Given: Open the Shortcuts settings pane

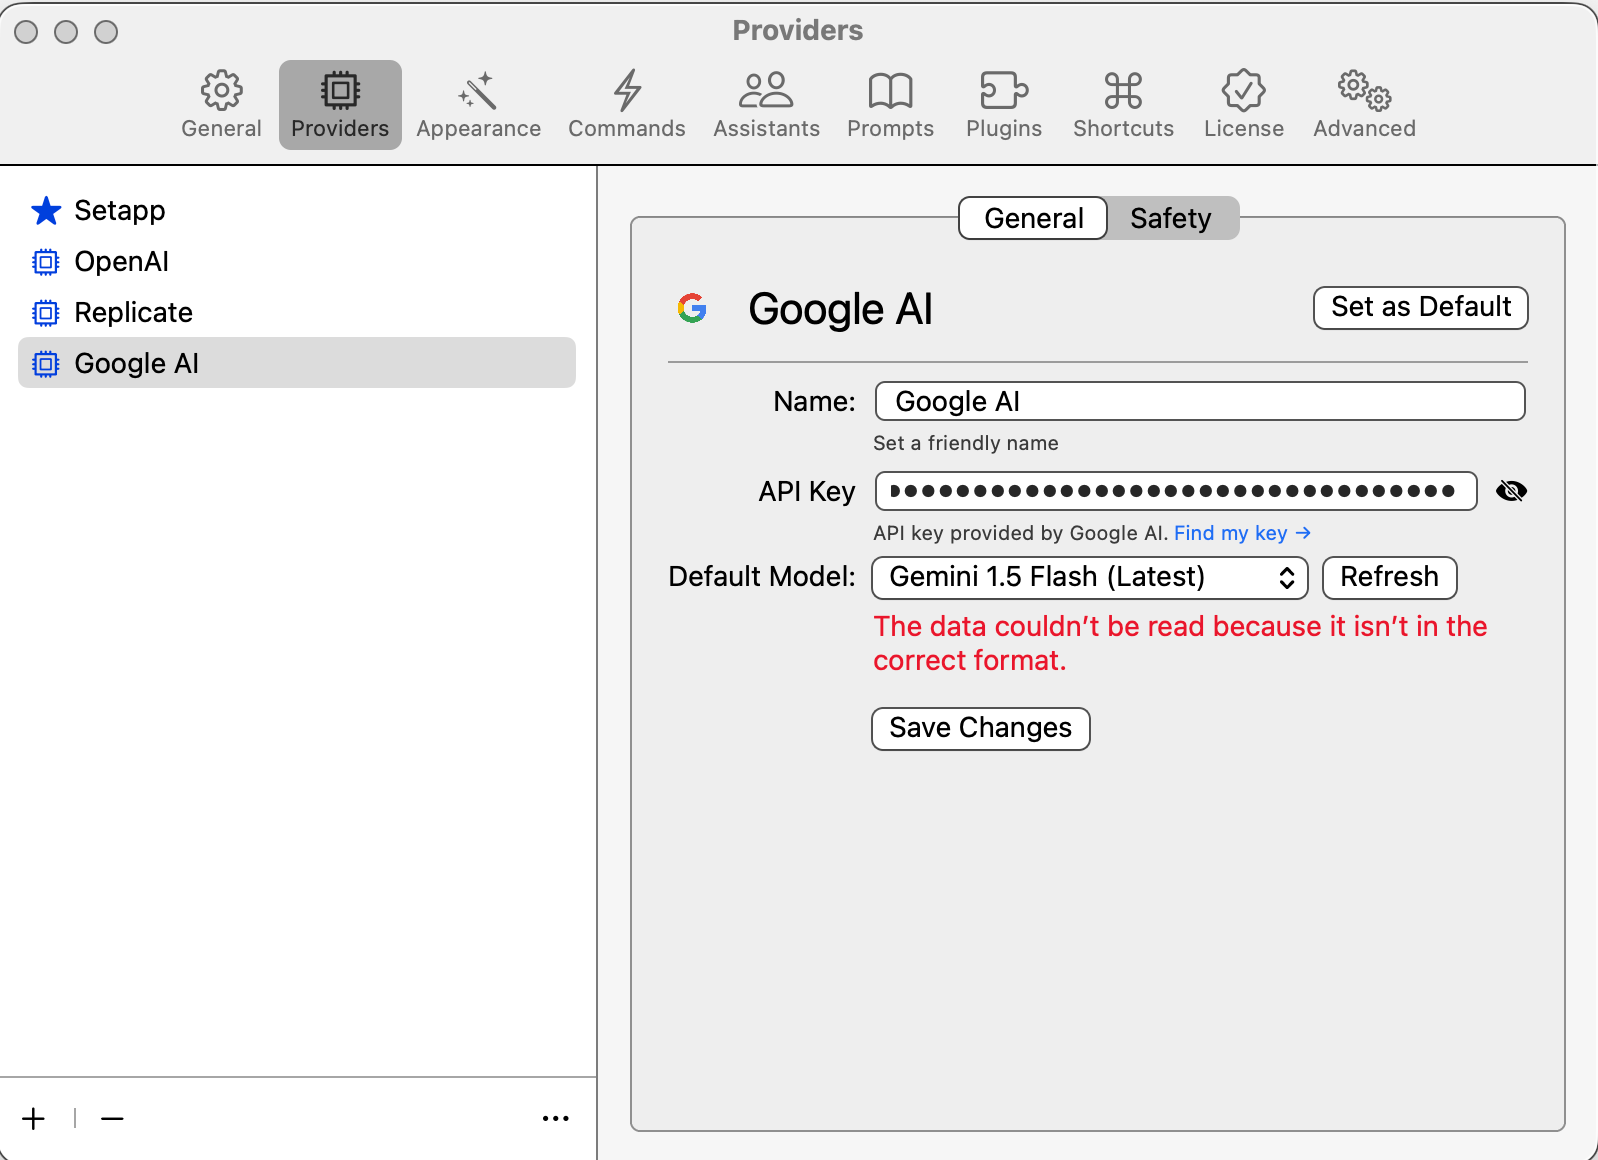Looking at the screenshot, I should point(1123,105).
